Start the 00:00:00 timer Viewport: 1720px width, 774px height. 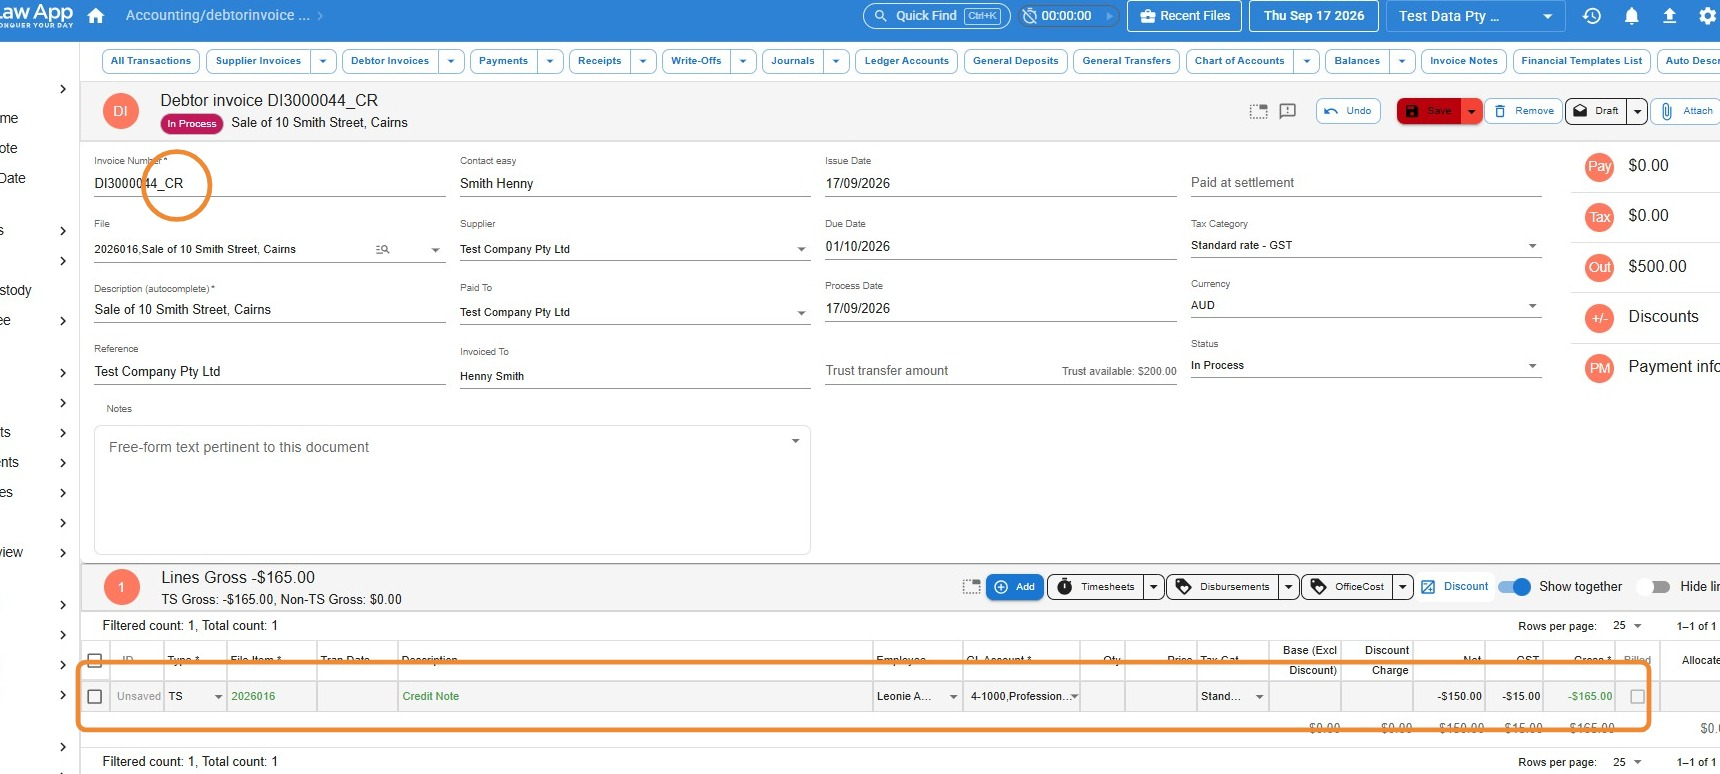(1108, 16)
